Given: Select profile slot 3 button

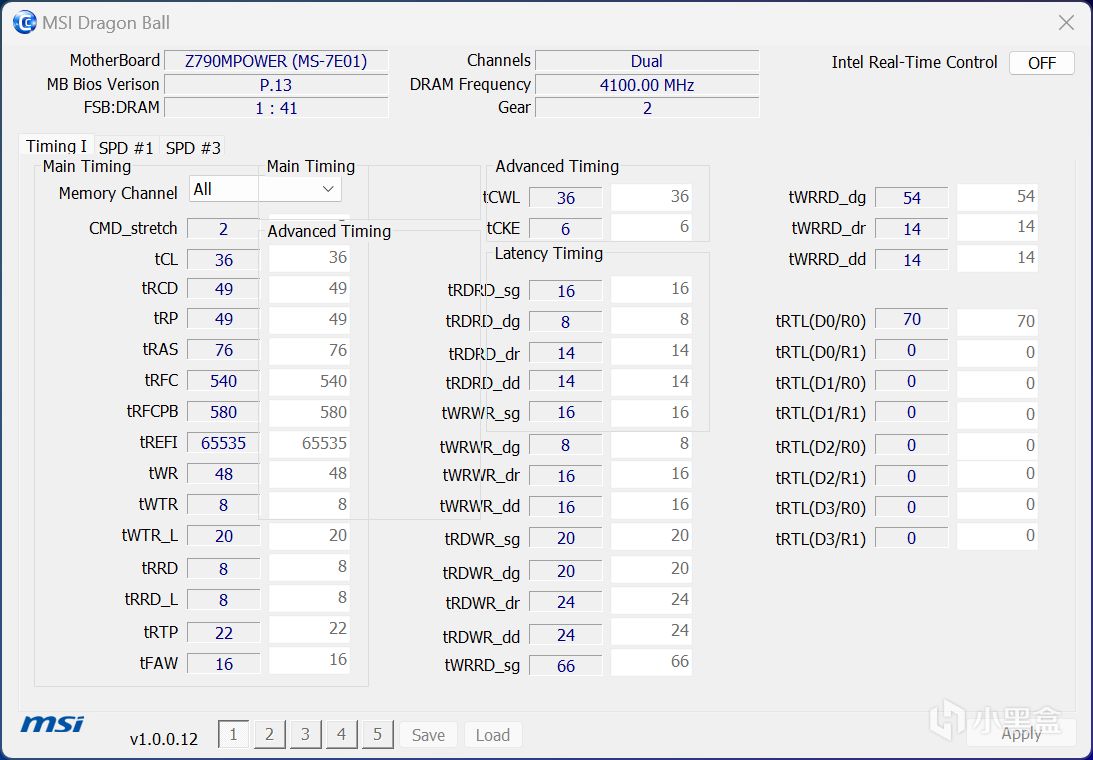Looking at the screenshot, I should point(305,734).
